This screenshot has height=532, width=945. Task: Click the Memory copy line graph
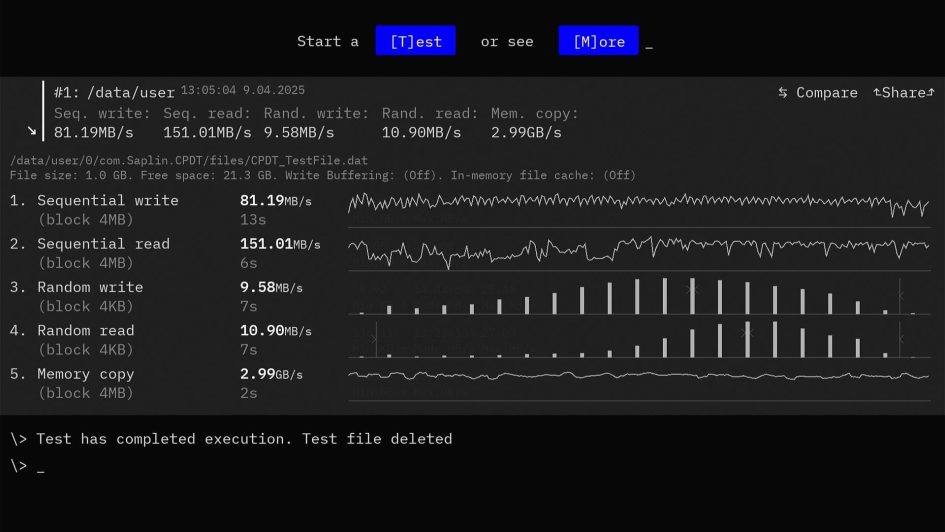click(x=638, y=376)
